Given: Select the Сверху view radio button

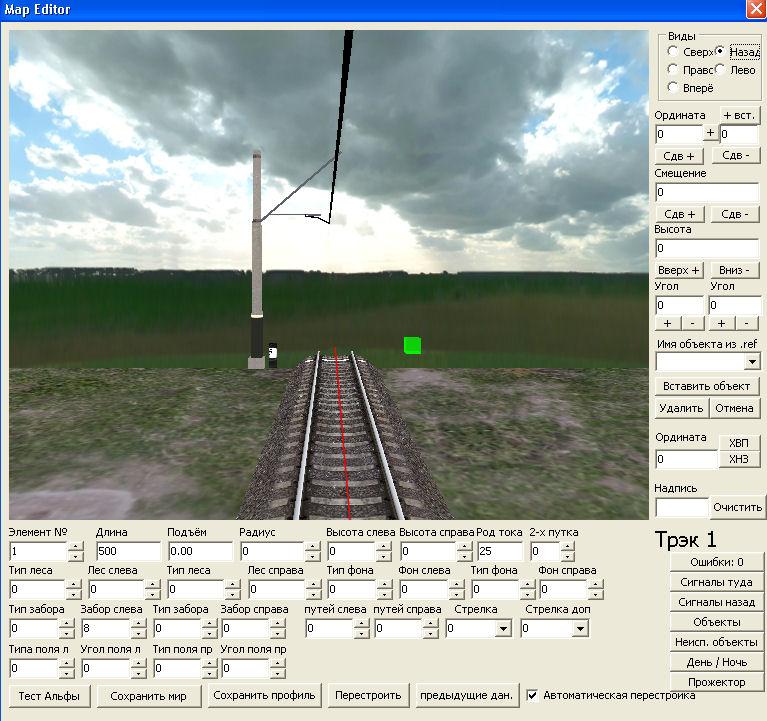Looking at the screenshot, I should pyautogui.click(x=674, y=52).
